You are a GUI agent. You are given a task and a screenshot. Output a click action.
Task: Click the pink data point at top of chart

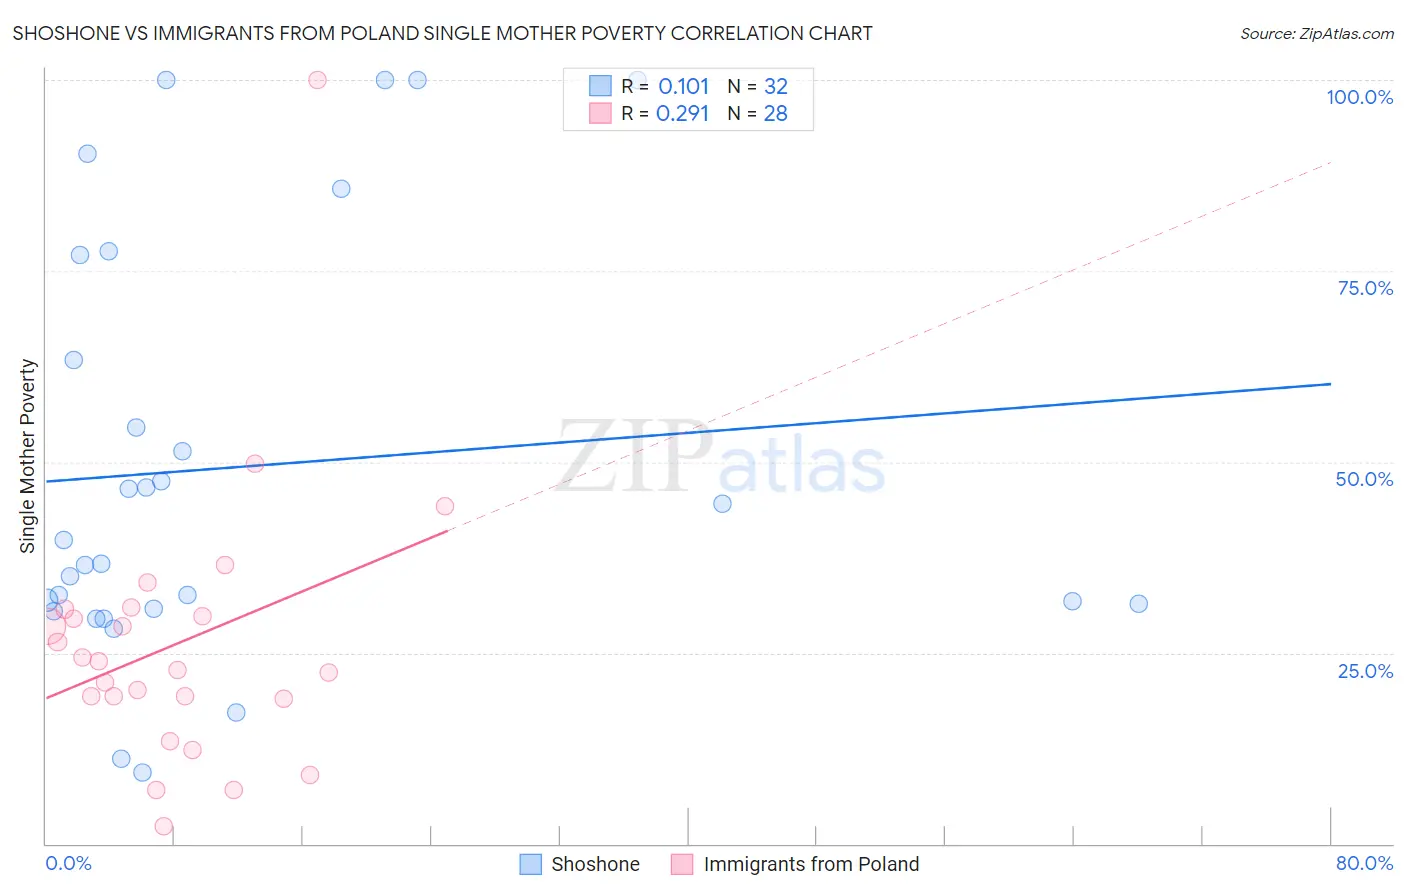tap(317, 80)
